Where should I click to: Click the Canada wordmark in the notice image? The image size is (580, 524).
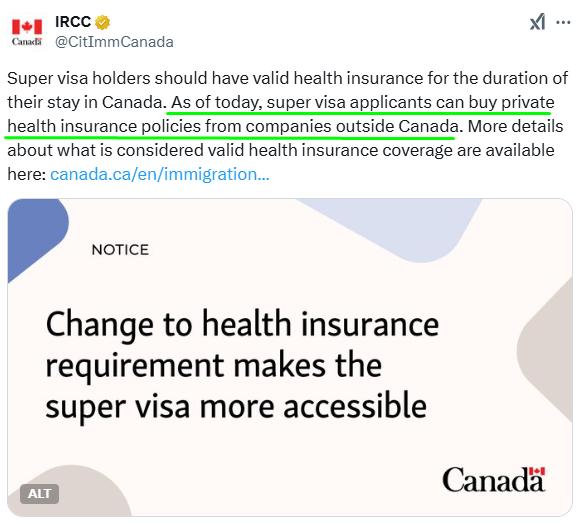pyautogui.click(x=493, y=479)
